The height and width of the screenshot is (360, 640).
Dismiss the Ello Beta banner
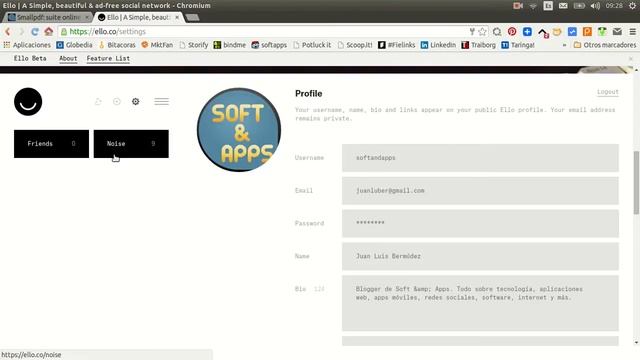pos(631,59)
